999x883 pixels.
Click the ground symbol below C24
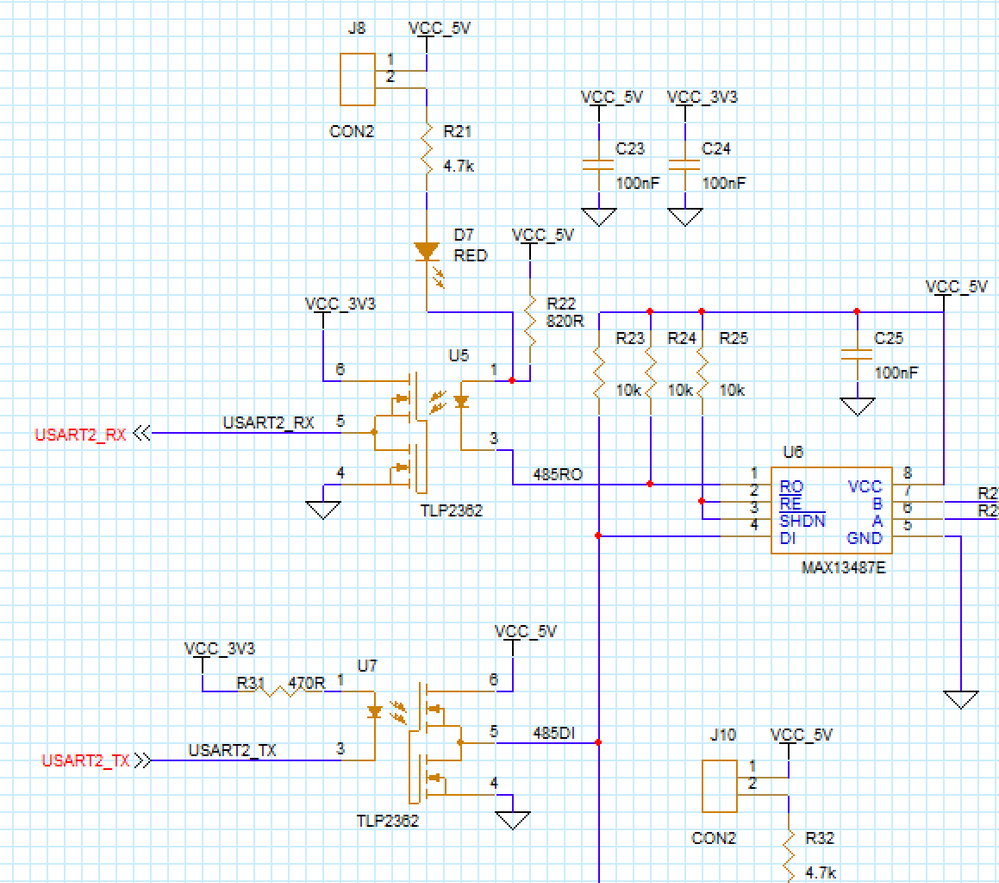[x=685, y=217]
